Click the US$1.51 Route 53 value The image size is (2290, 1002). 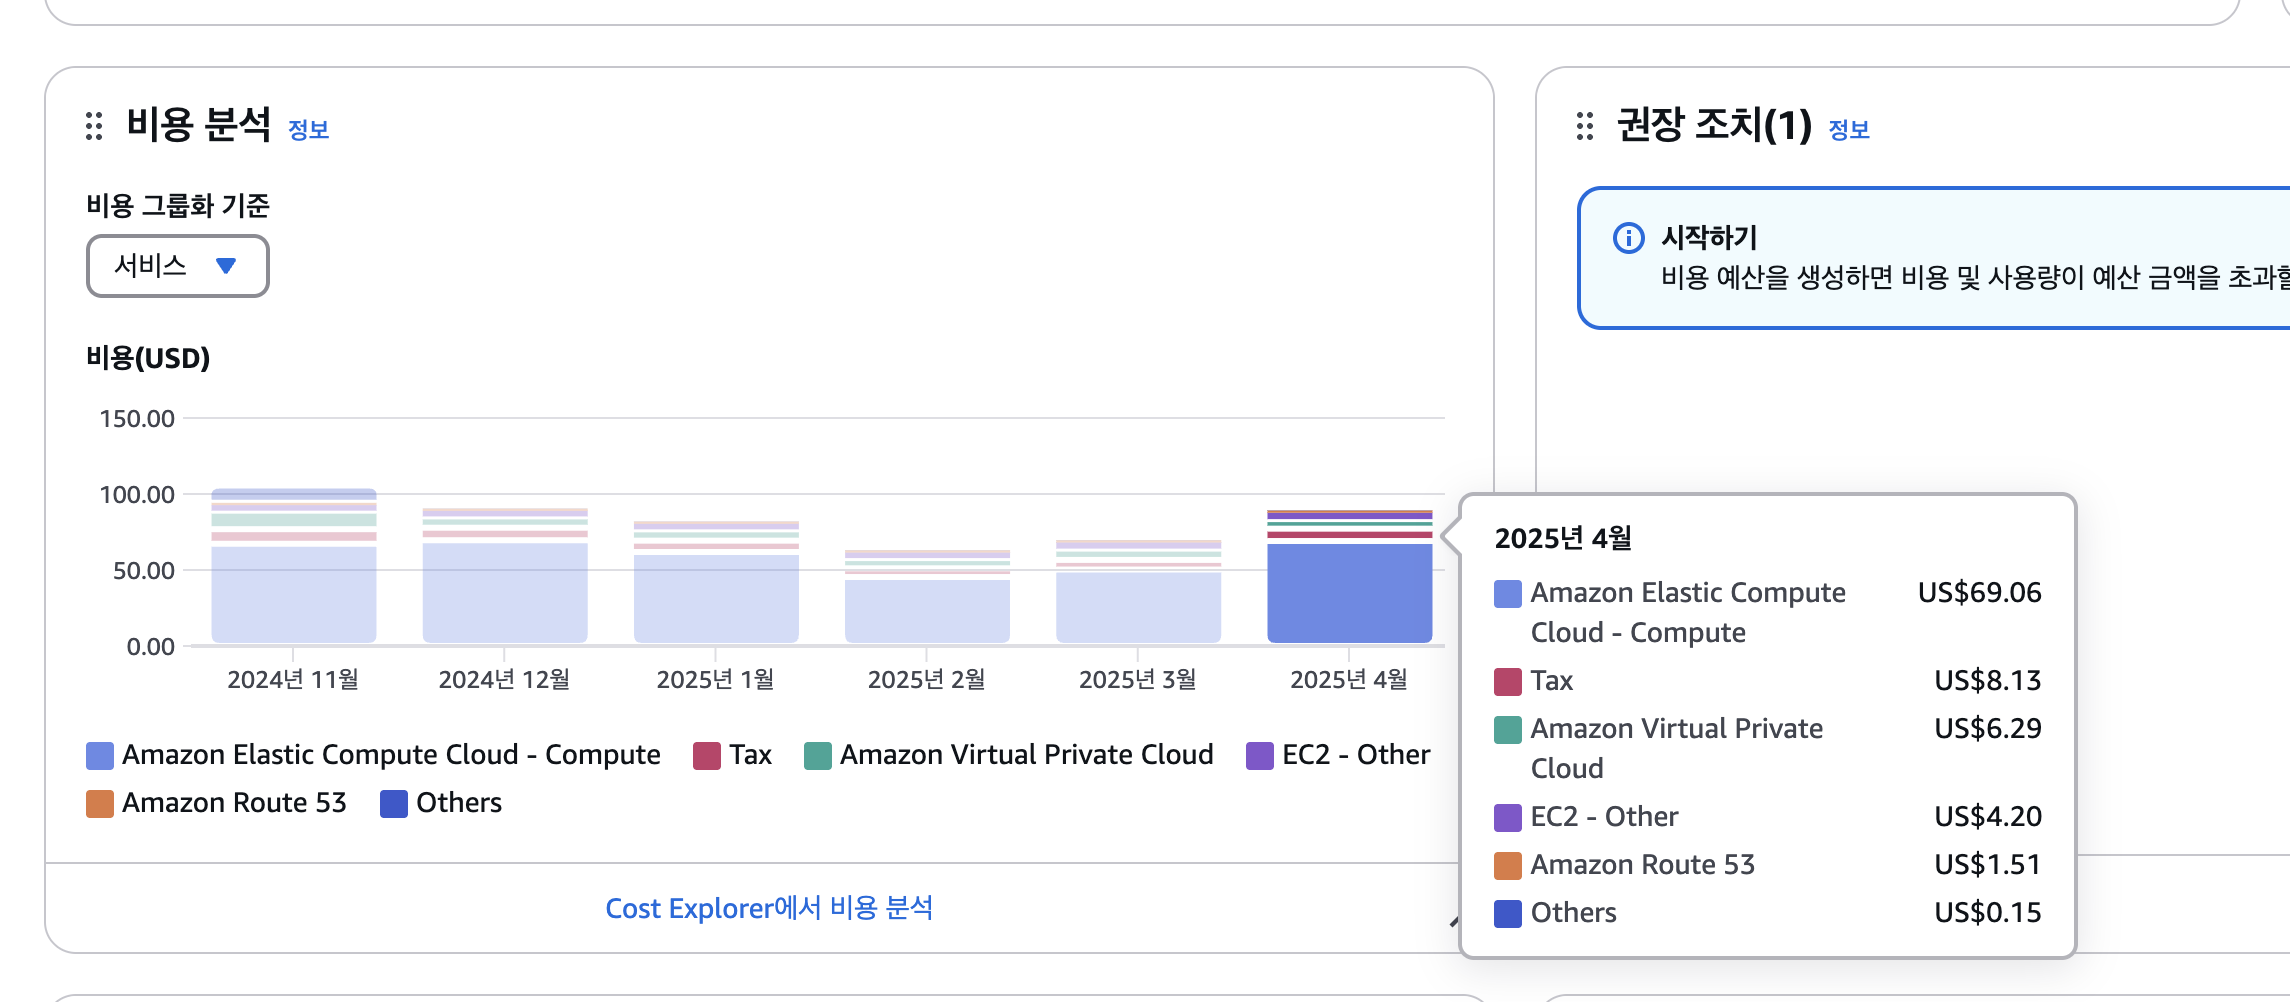point(1987,865)
